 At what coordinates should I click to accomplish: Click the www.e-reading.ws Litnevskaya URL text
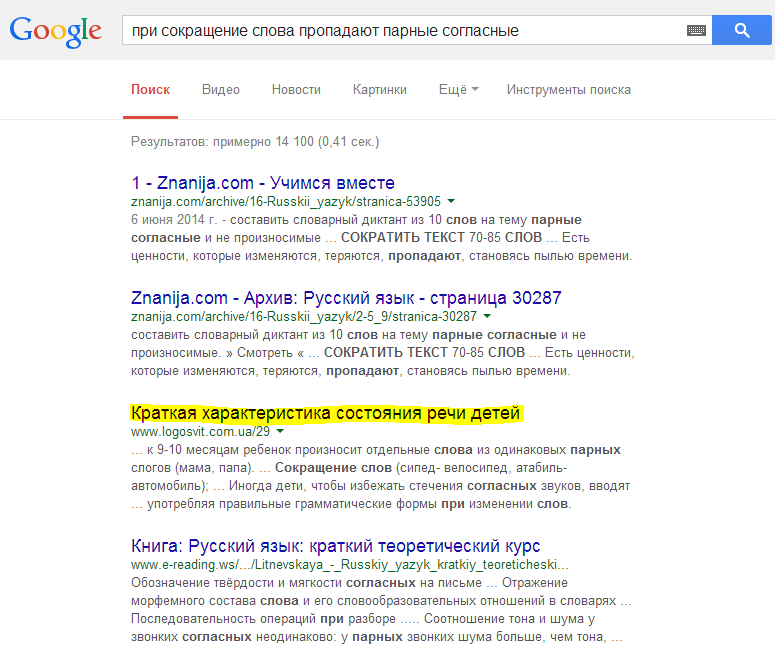pos(349,564)
